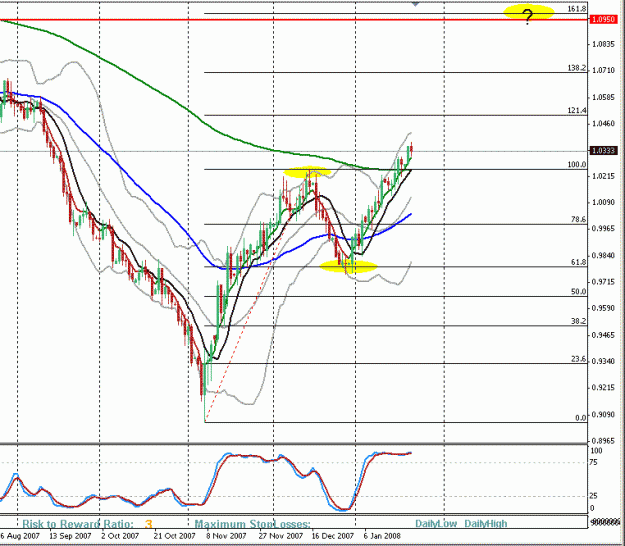
Task: Click the 1.0215 price axis value
Action: (603, 176)
